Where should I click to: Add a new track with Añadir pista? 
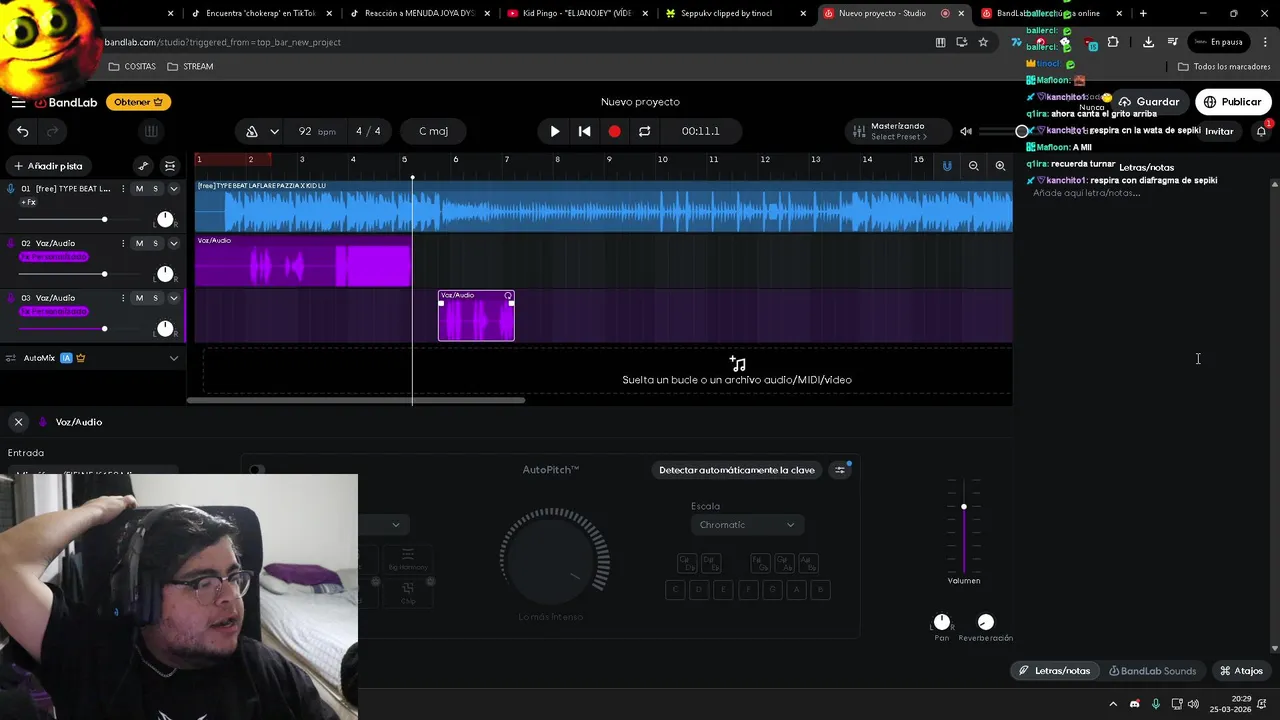[48, 166]
